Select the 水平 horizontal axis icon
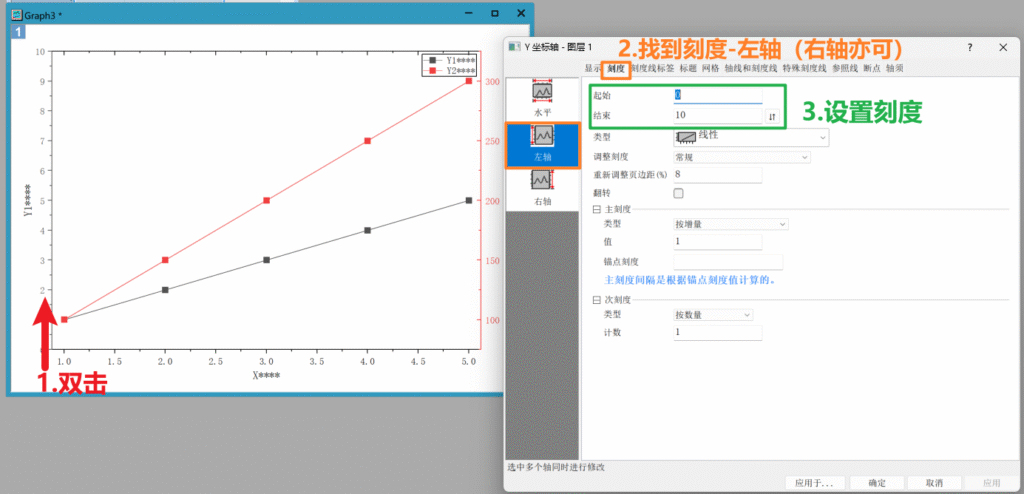 tap(542, 96)
